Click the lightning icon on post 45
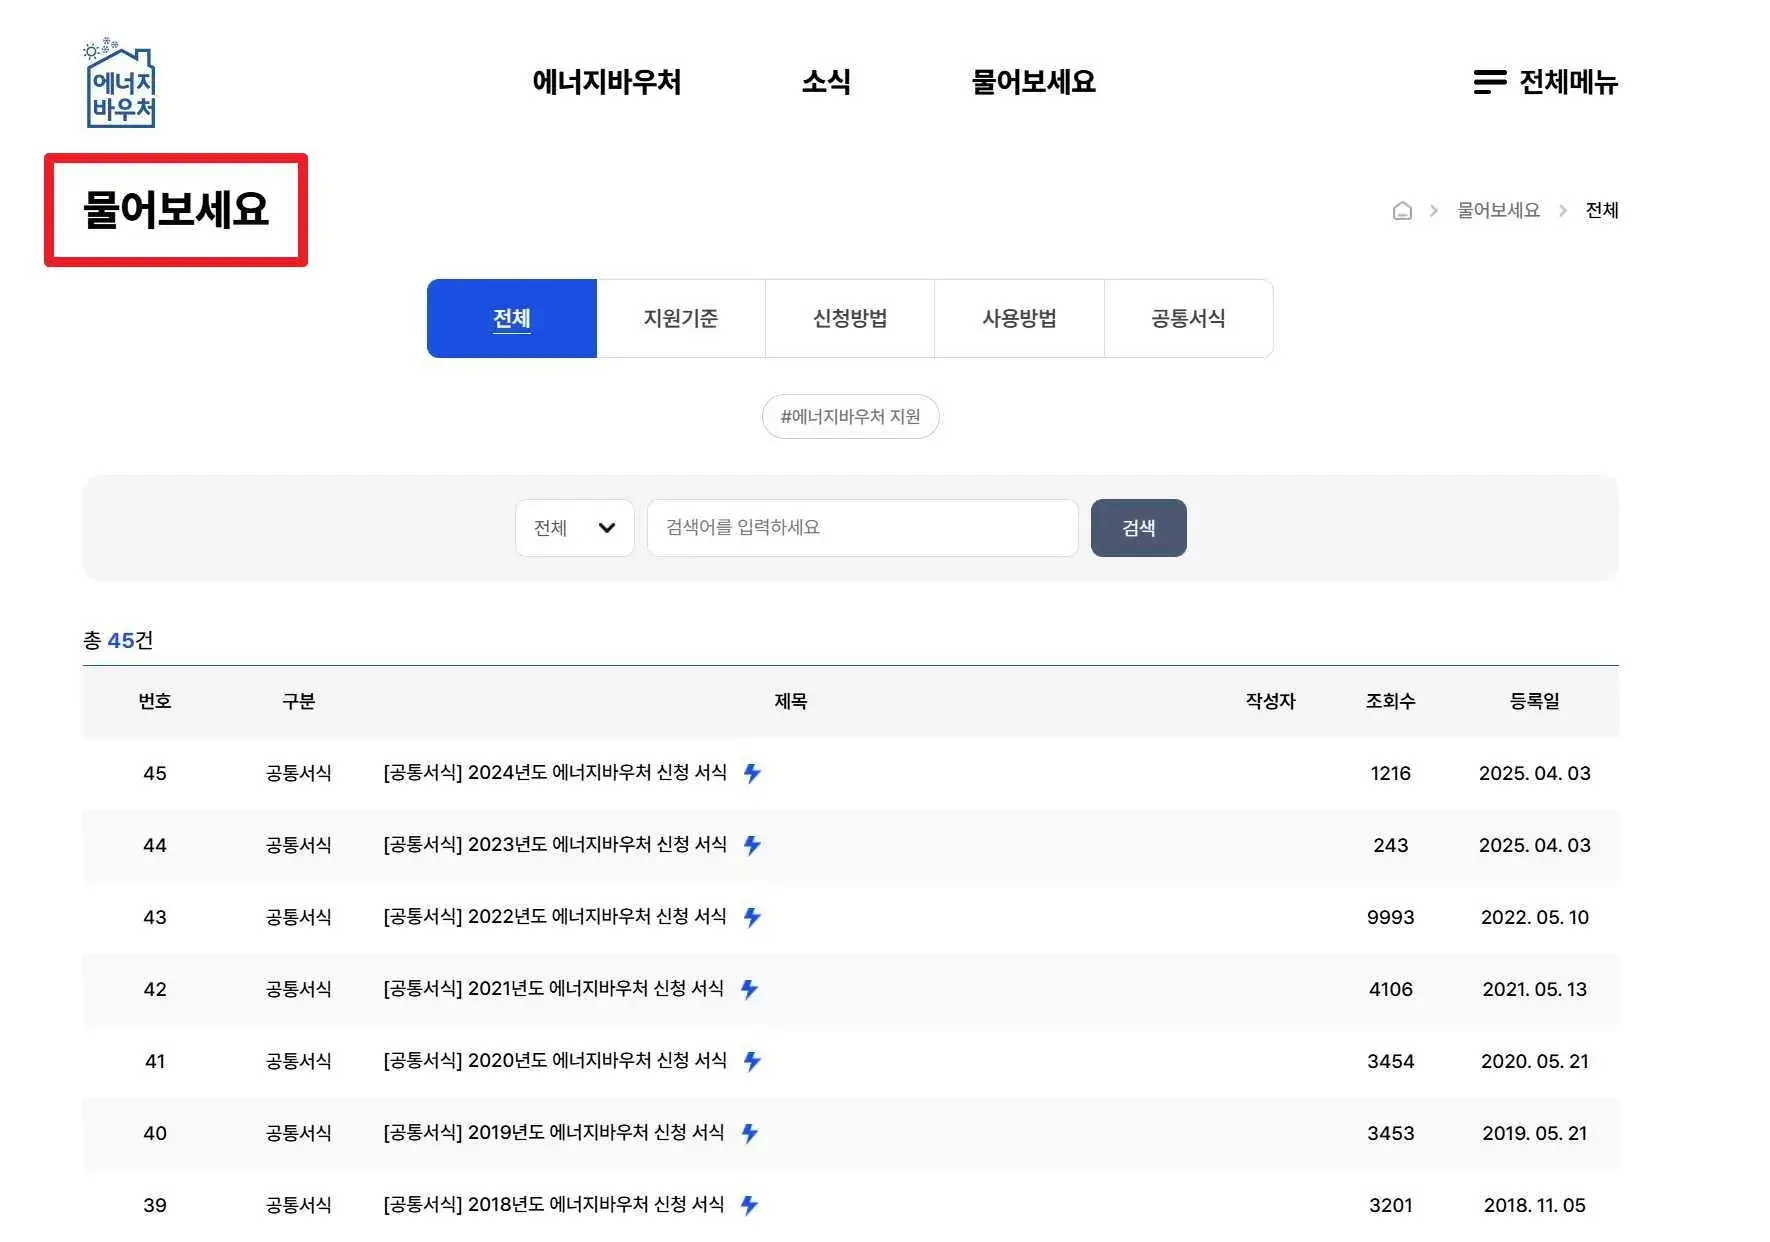The width and height of the screenshot is (1770, 1242). pos(752,772)
